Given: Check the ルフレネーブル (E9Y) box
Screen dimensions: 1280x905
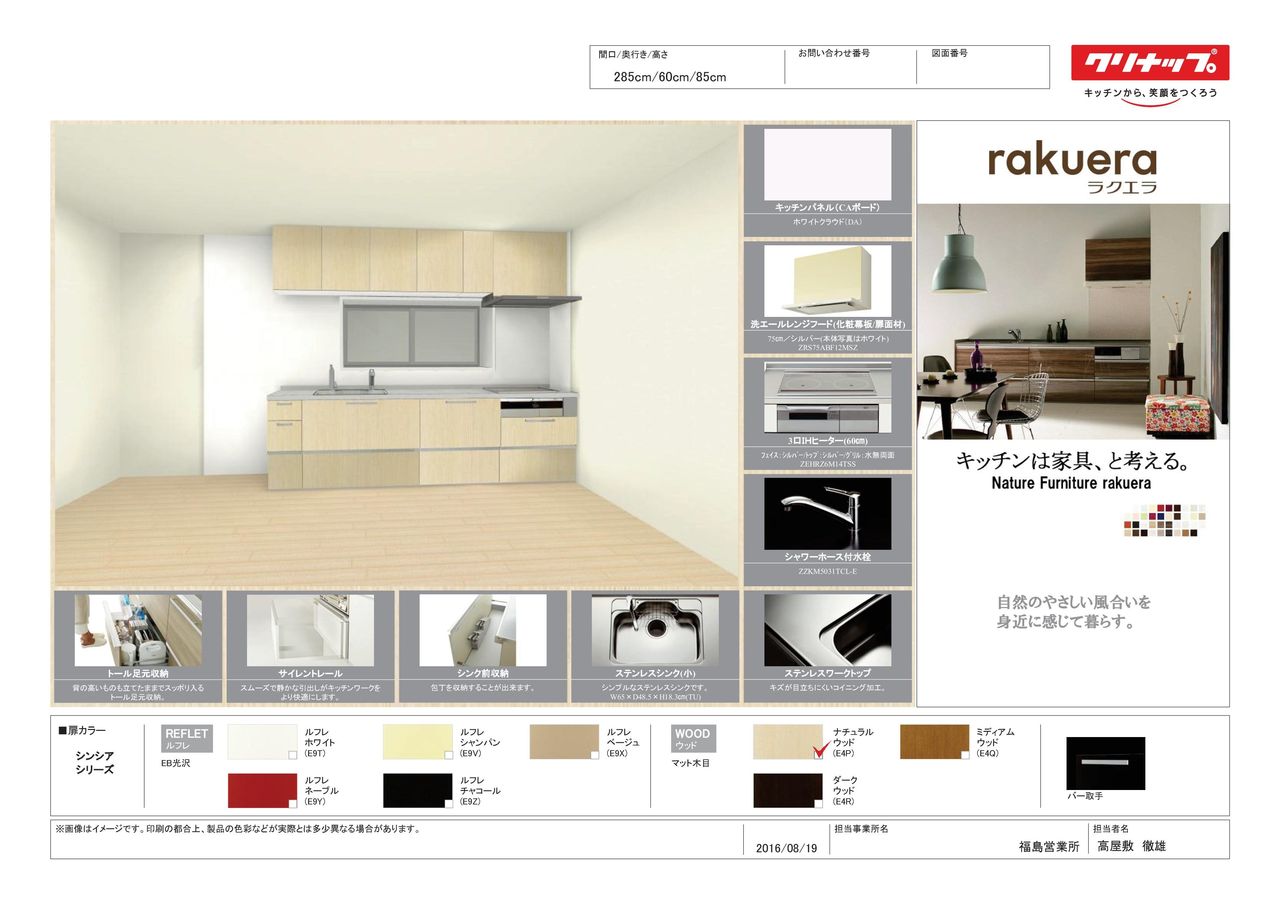Looking at the screenshot, I should 292,803.
